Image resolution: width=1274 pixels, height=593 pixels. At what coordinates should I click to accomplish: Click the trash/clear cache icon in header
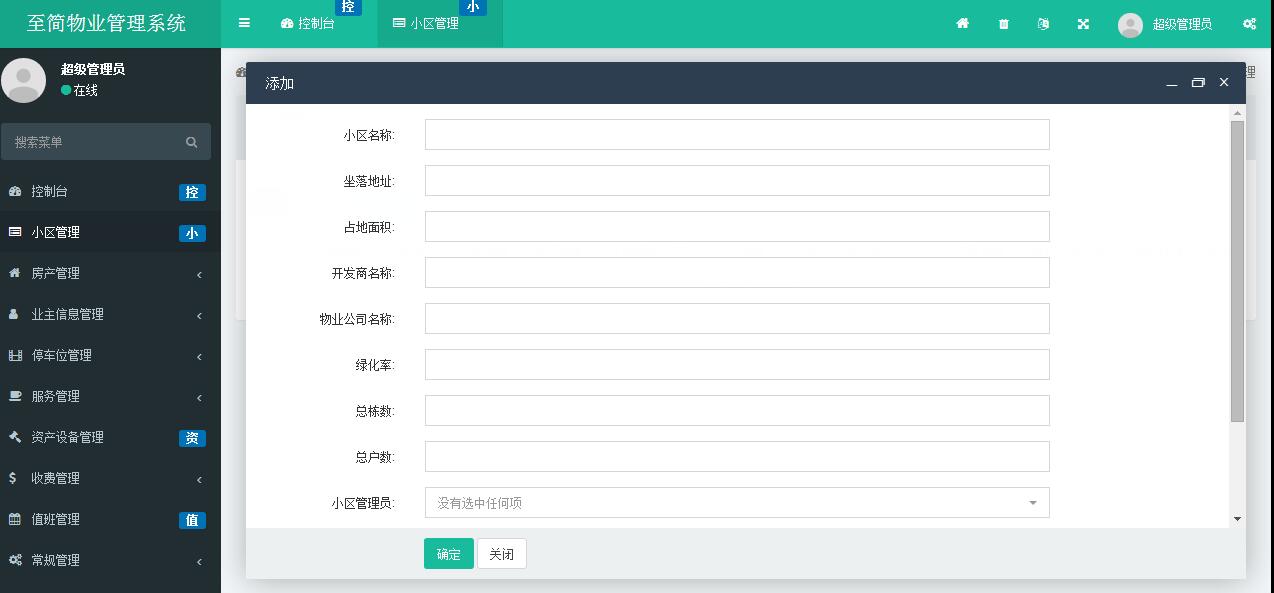coord(1002,23)
